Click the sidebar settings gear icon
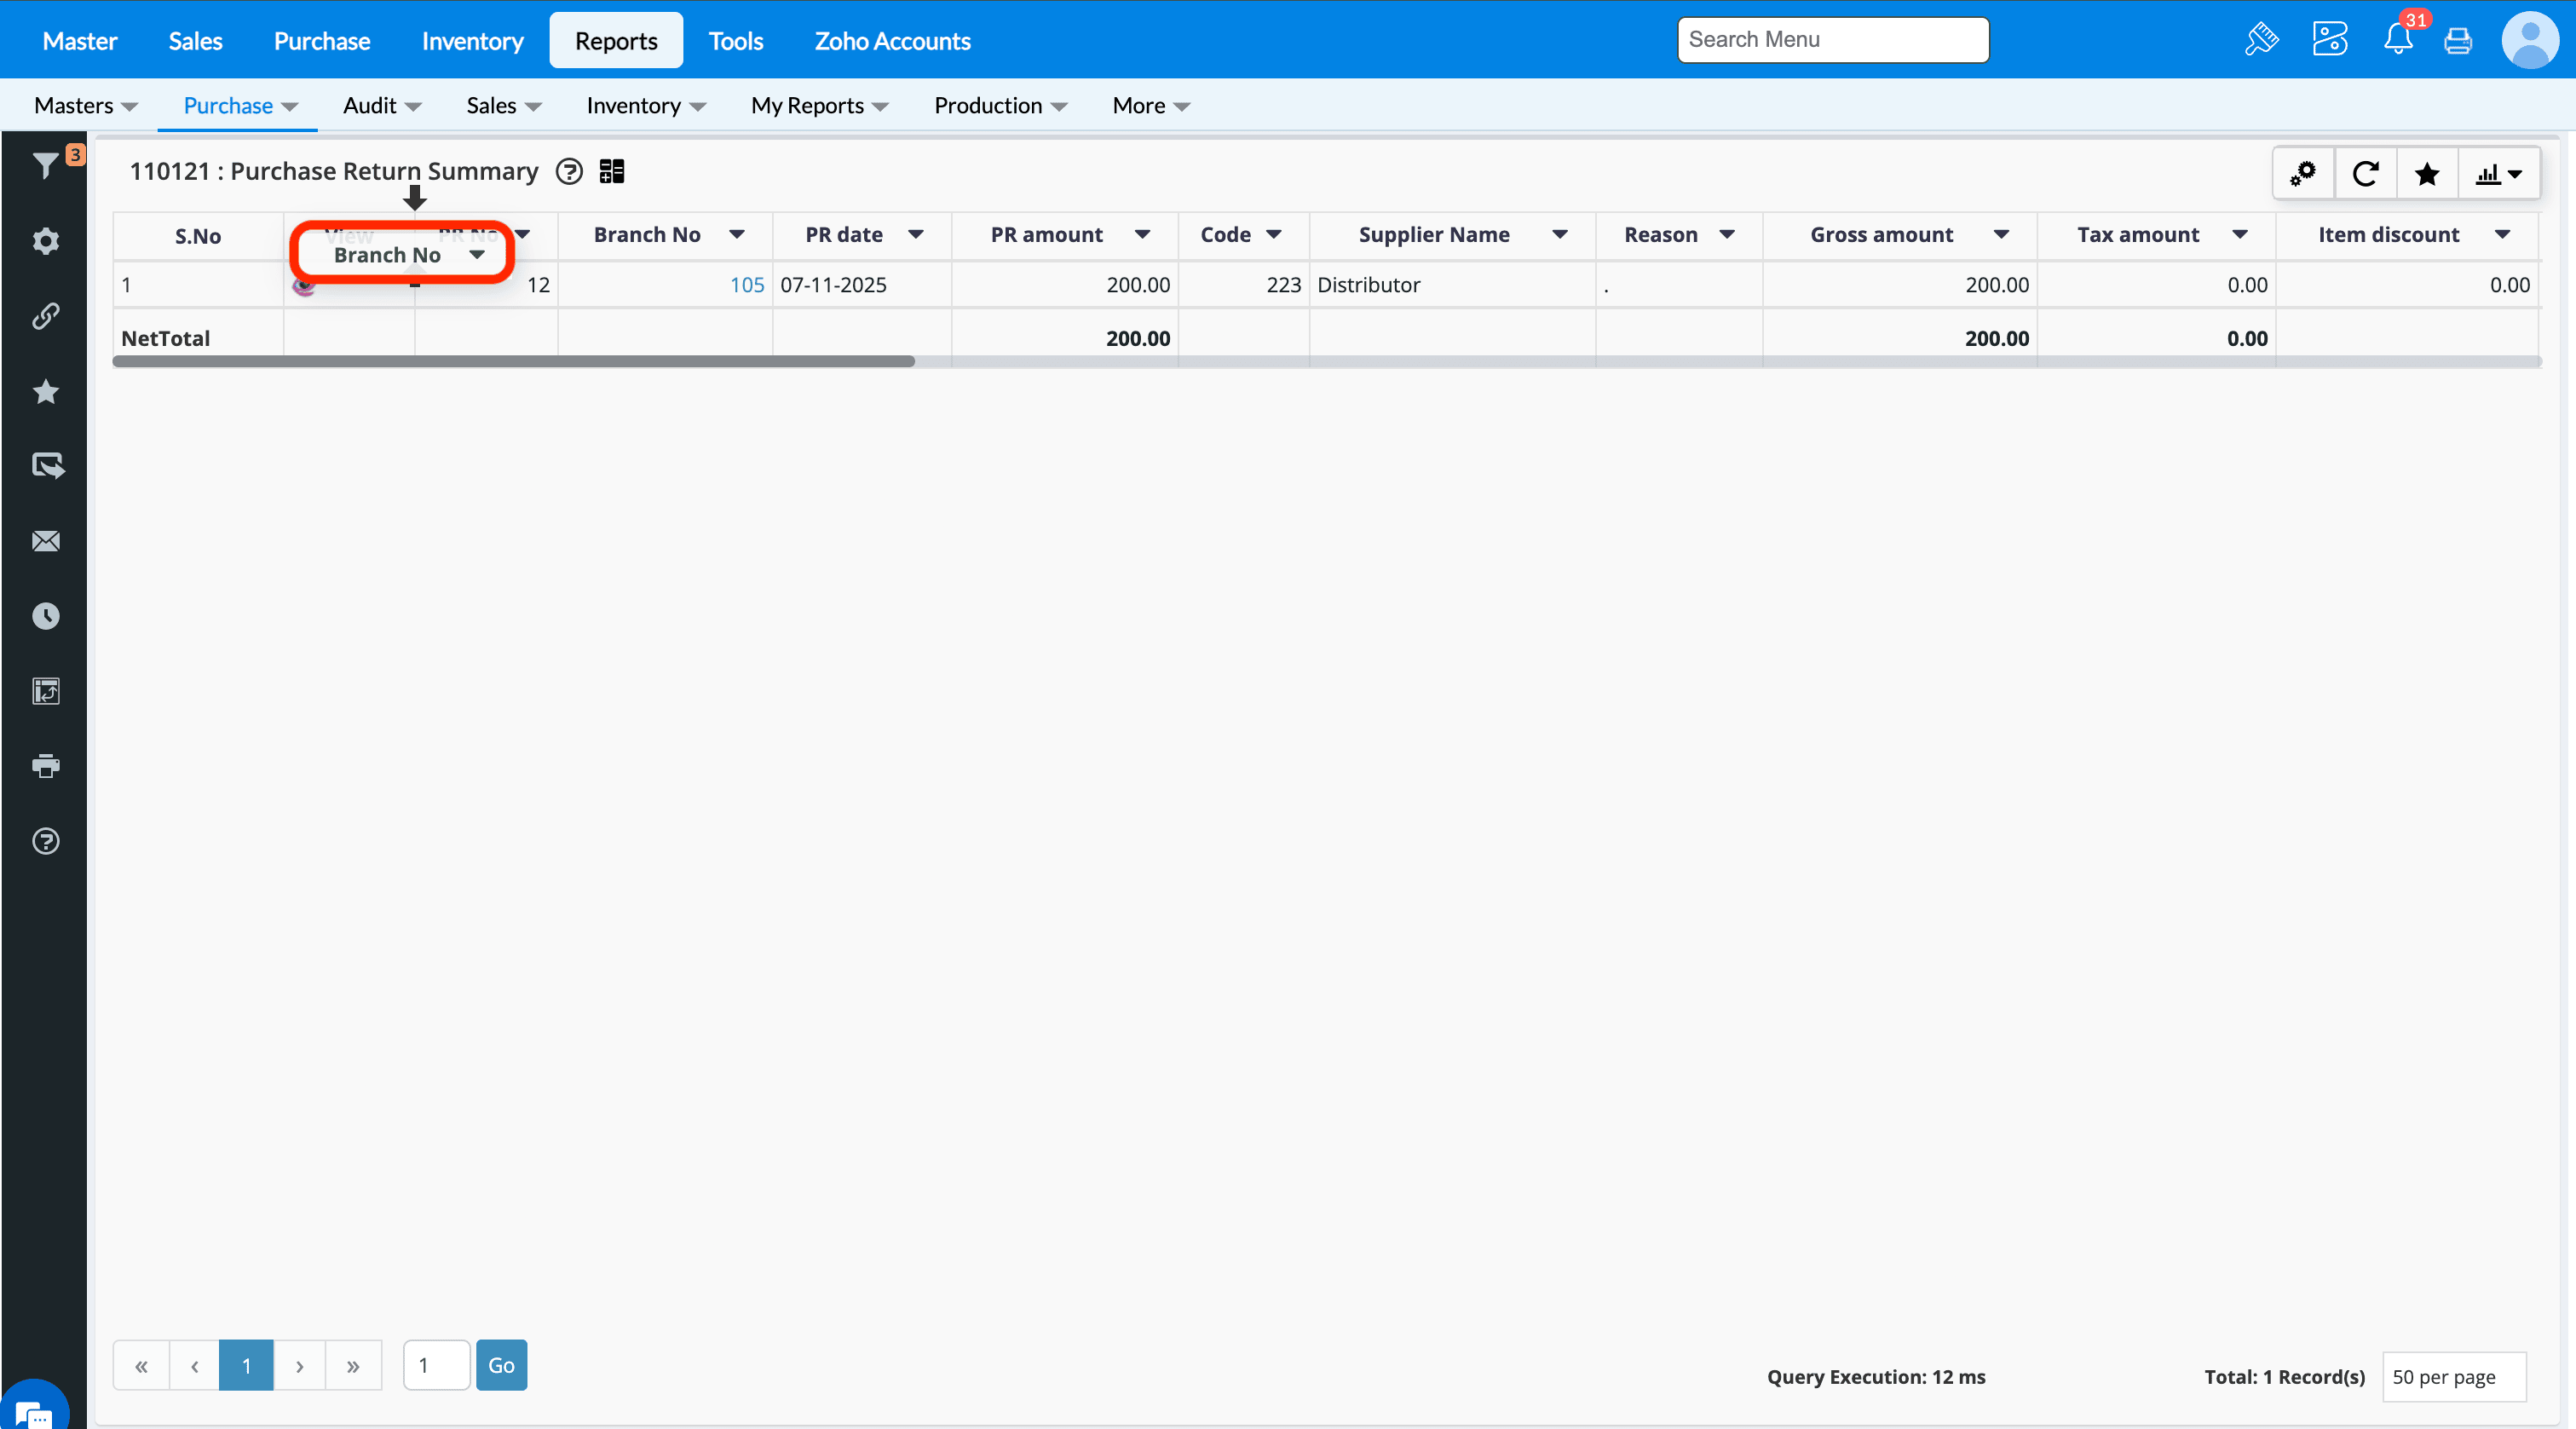The height and width of the screenshot is (1429, 2576). (x=45, y=241)
